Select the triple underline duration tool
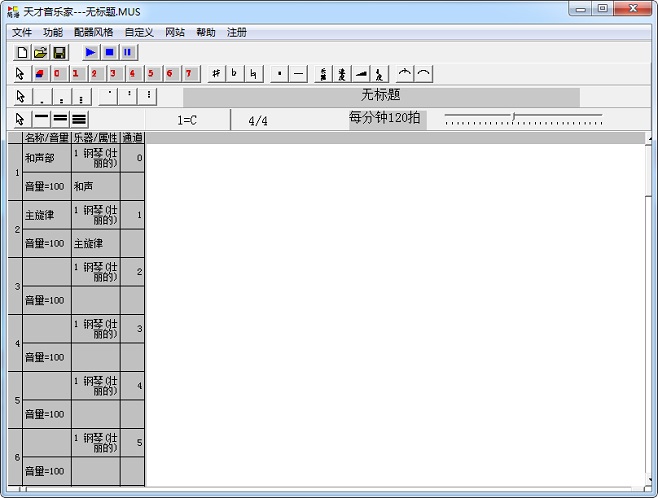 click(x=79, y=120)
